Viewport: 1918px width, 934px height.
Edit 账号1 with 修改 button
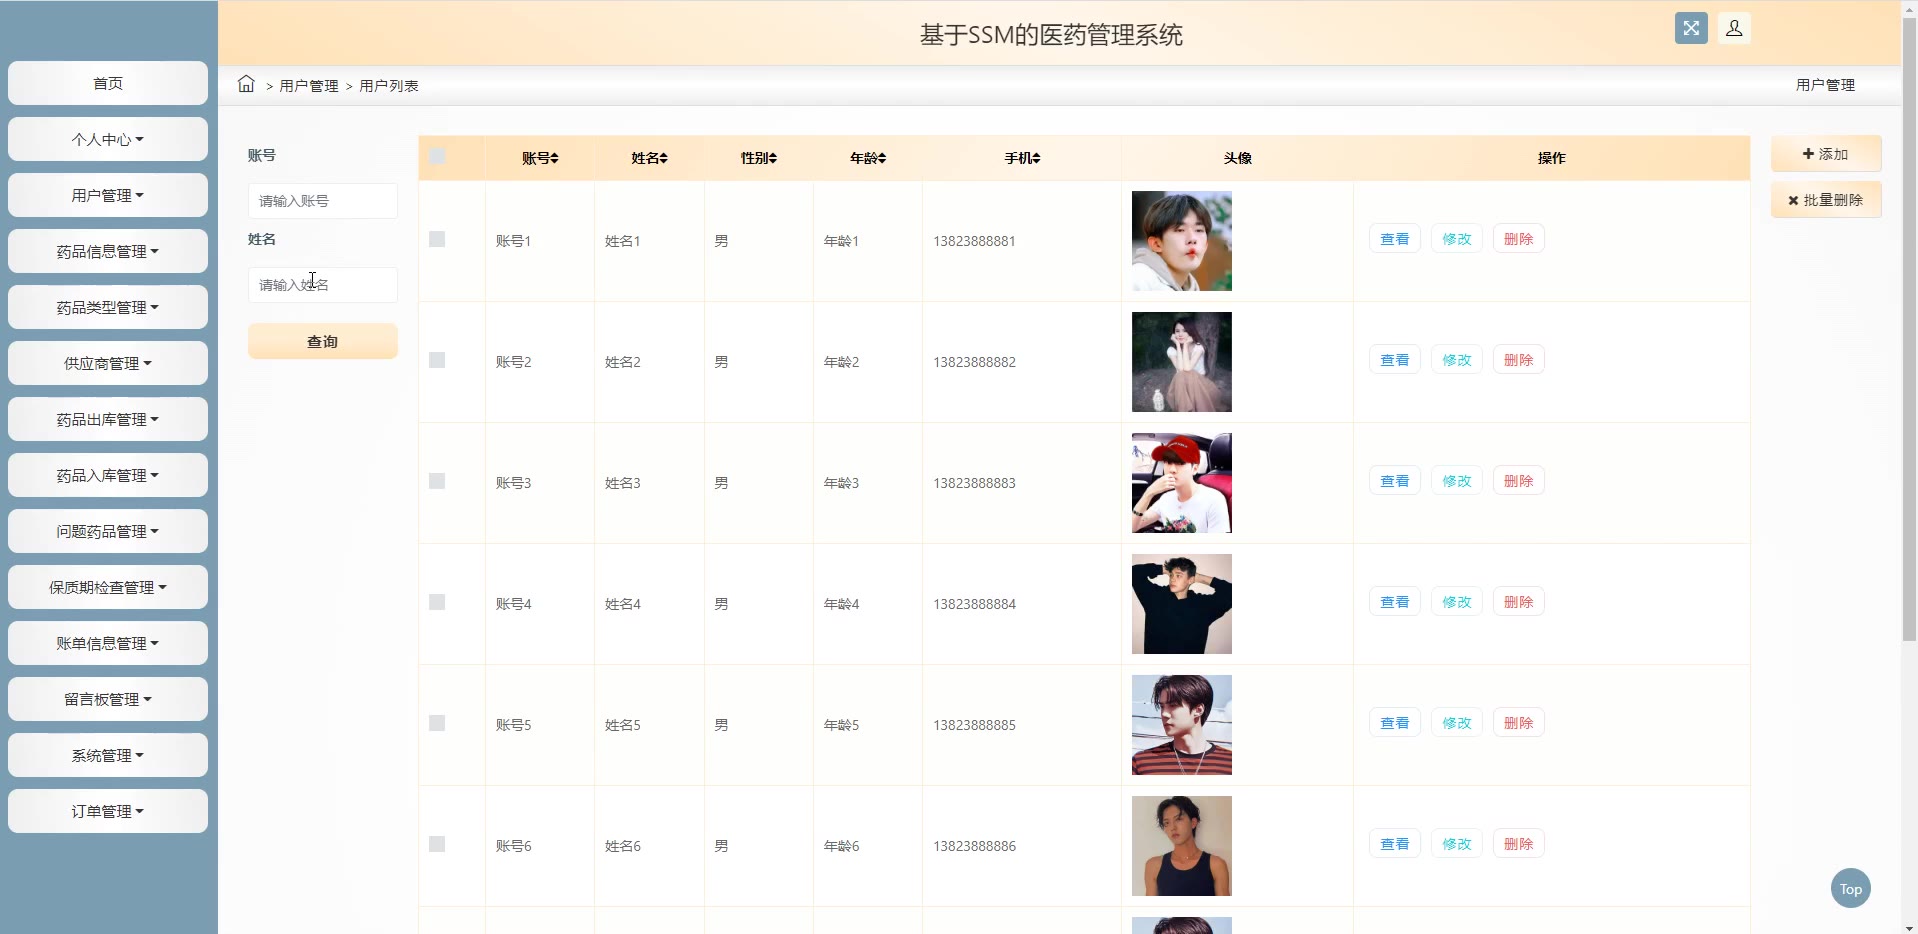pos(1457,239)
